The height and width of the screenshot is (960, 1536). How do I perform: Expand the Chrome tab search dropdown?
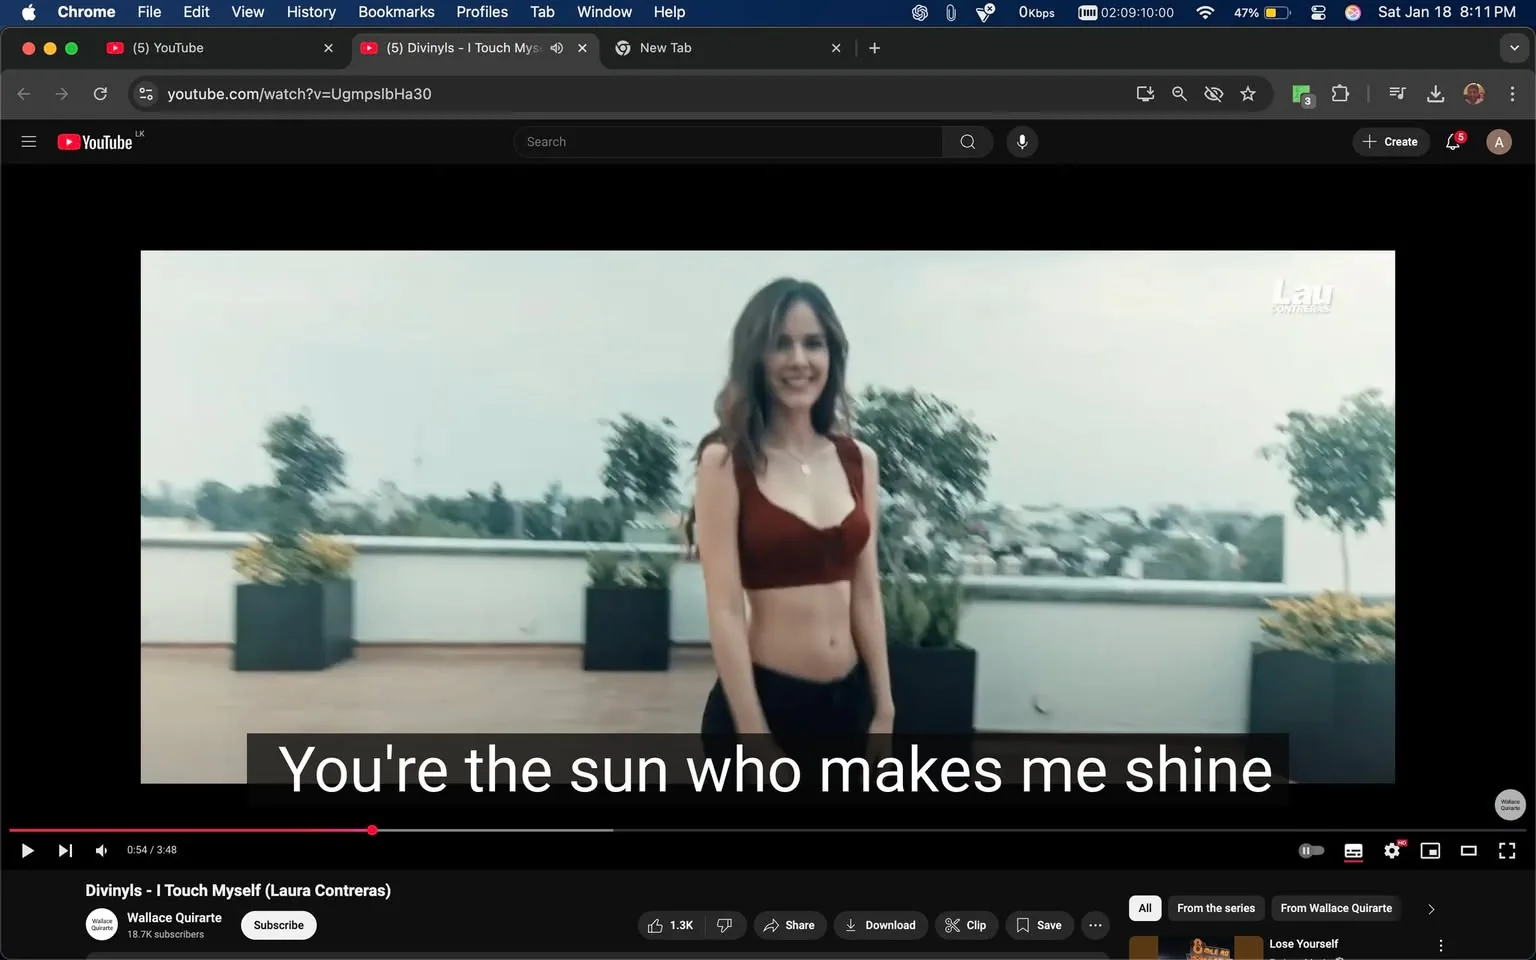point(1514,48)
